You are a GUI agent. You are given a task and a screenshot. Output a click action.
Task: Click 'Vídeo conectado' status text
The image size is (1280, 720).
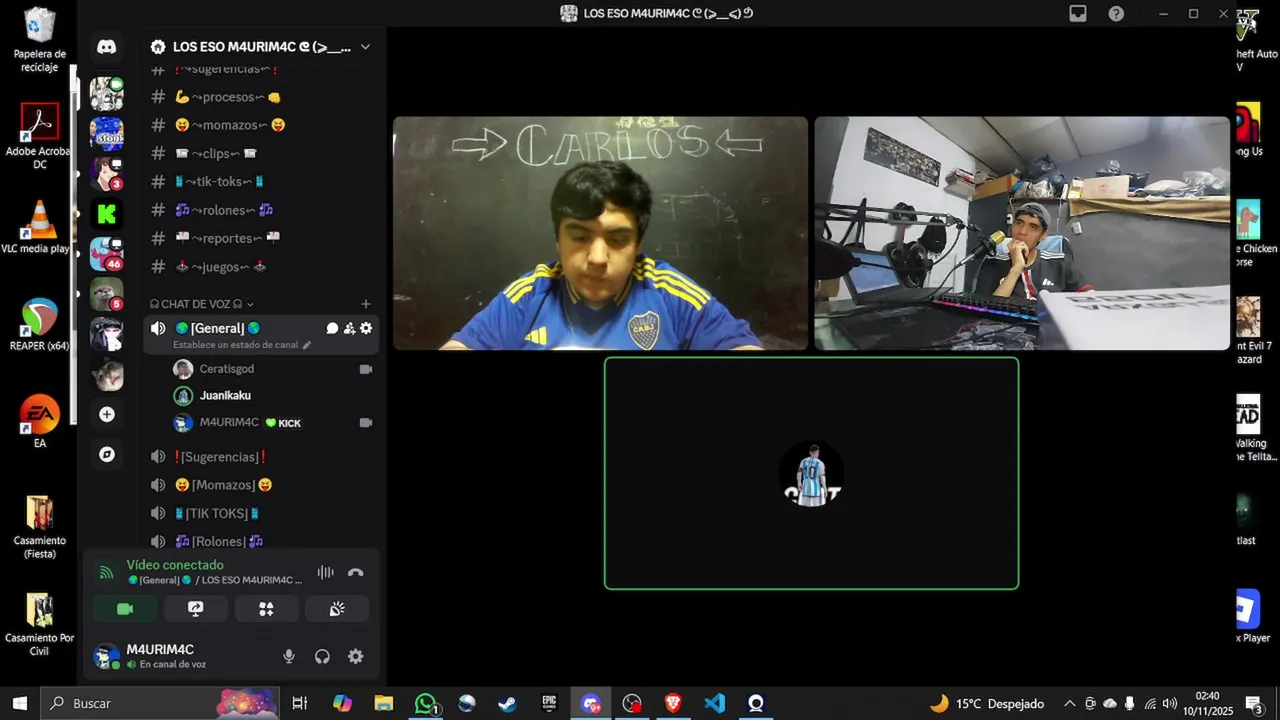(x=175, y=565)
